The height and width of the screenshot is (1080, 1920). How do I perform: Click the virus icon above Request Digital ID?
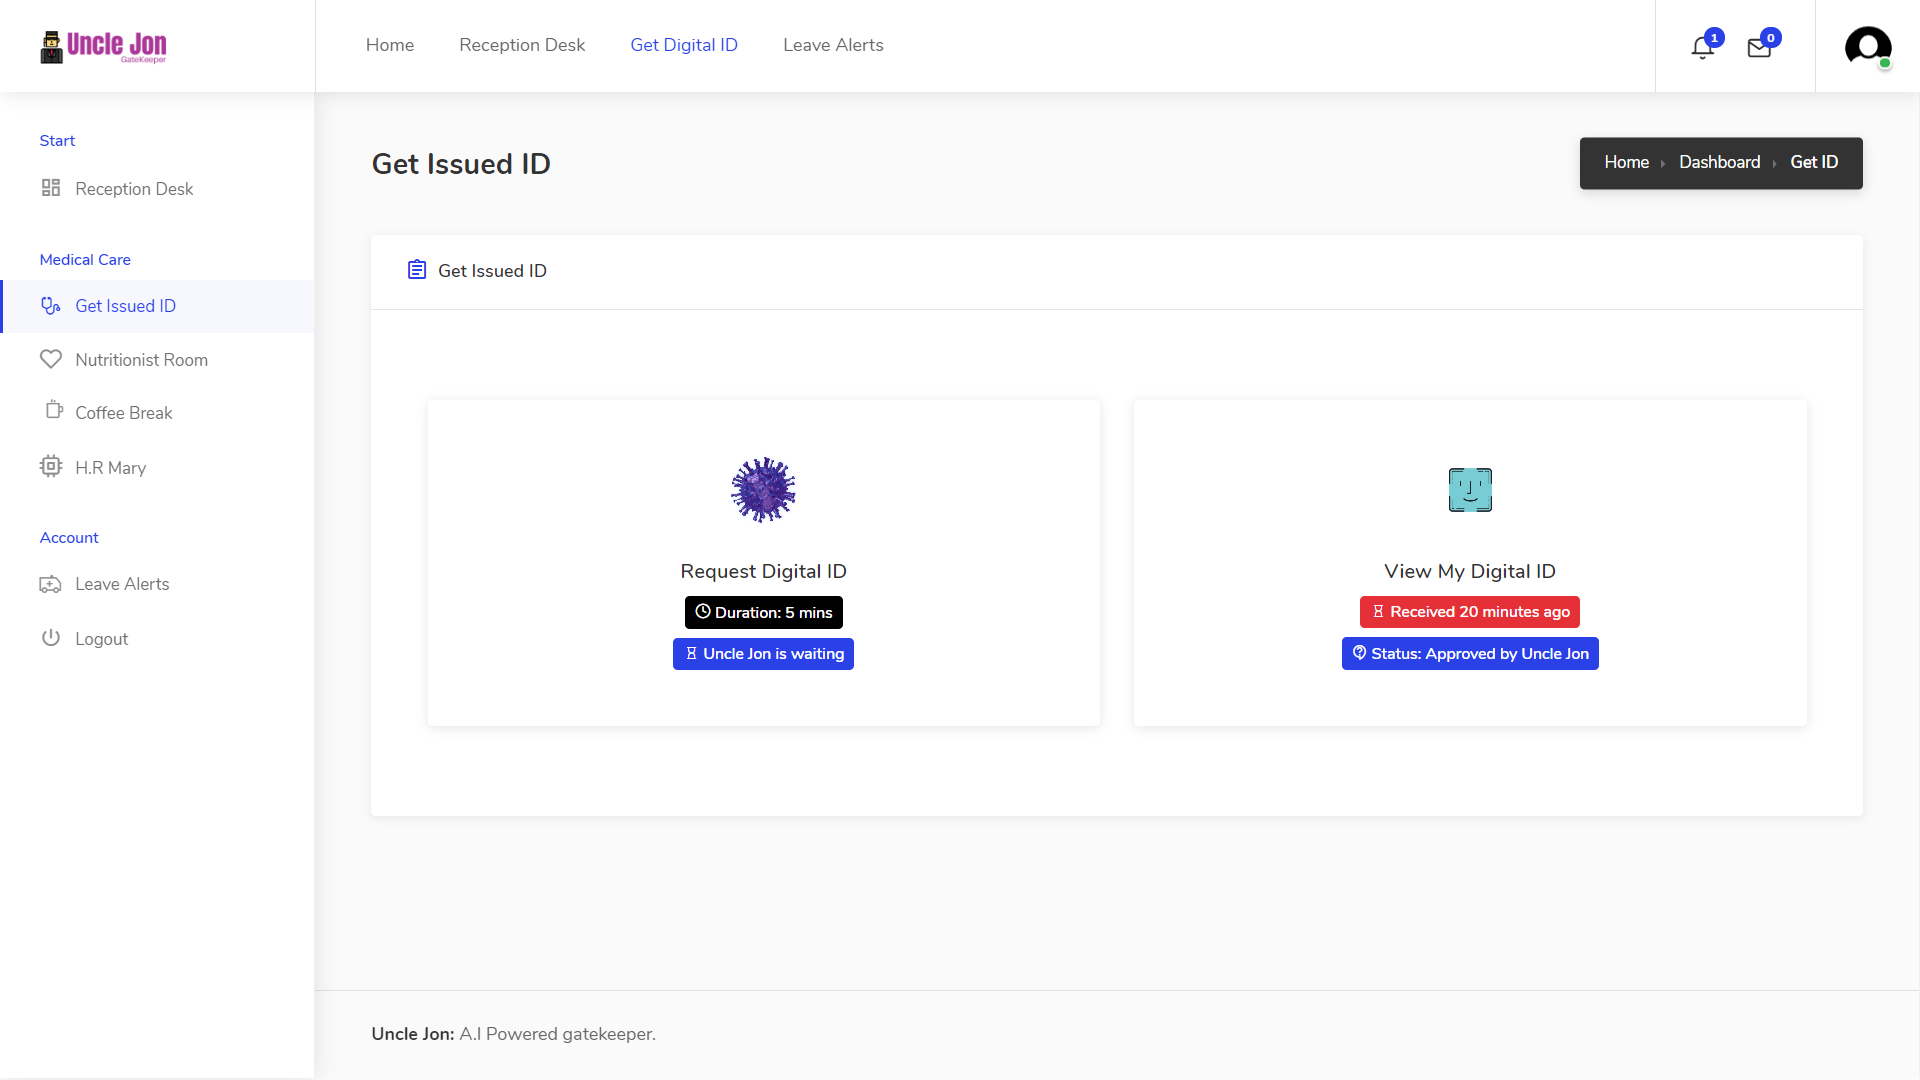click(x=763, y=490)
